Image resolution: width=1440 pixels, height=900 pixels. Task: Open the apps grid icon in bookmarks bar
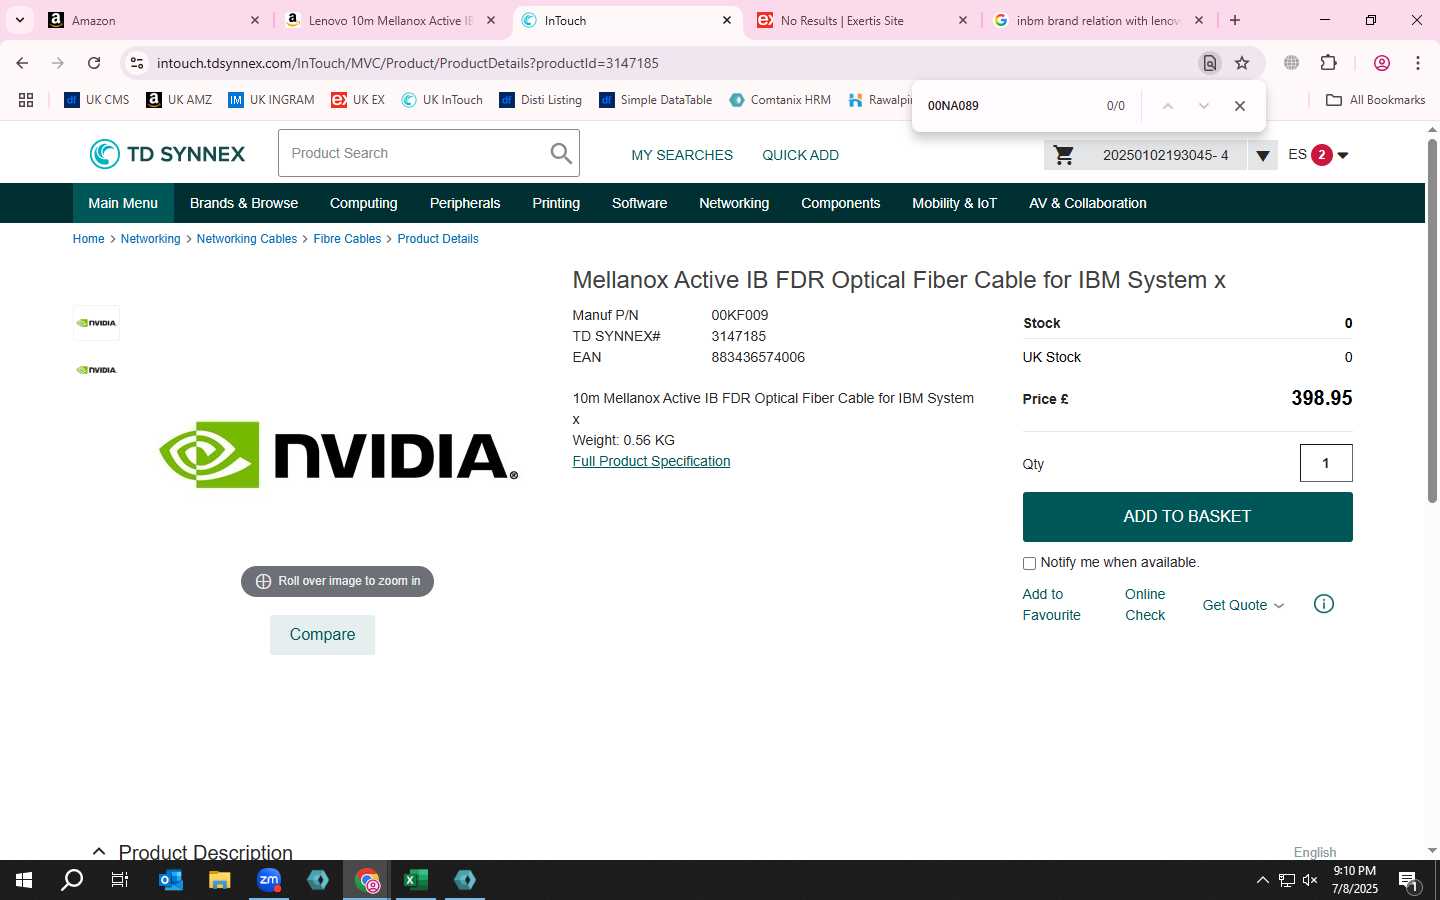pos(26,100)
